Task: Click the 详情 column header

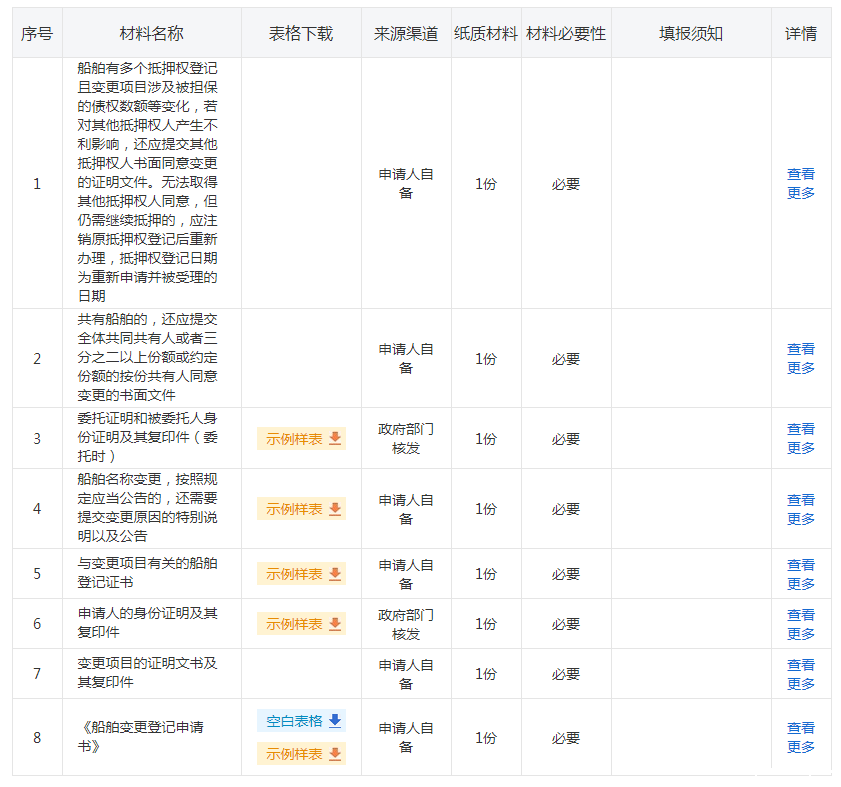Action: pos(800,34)
